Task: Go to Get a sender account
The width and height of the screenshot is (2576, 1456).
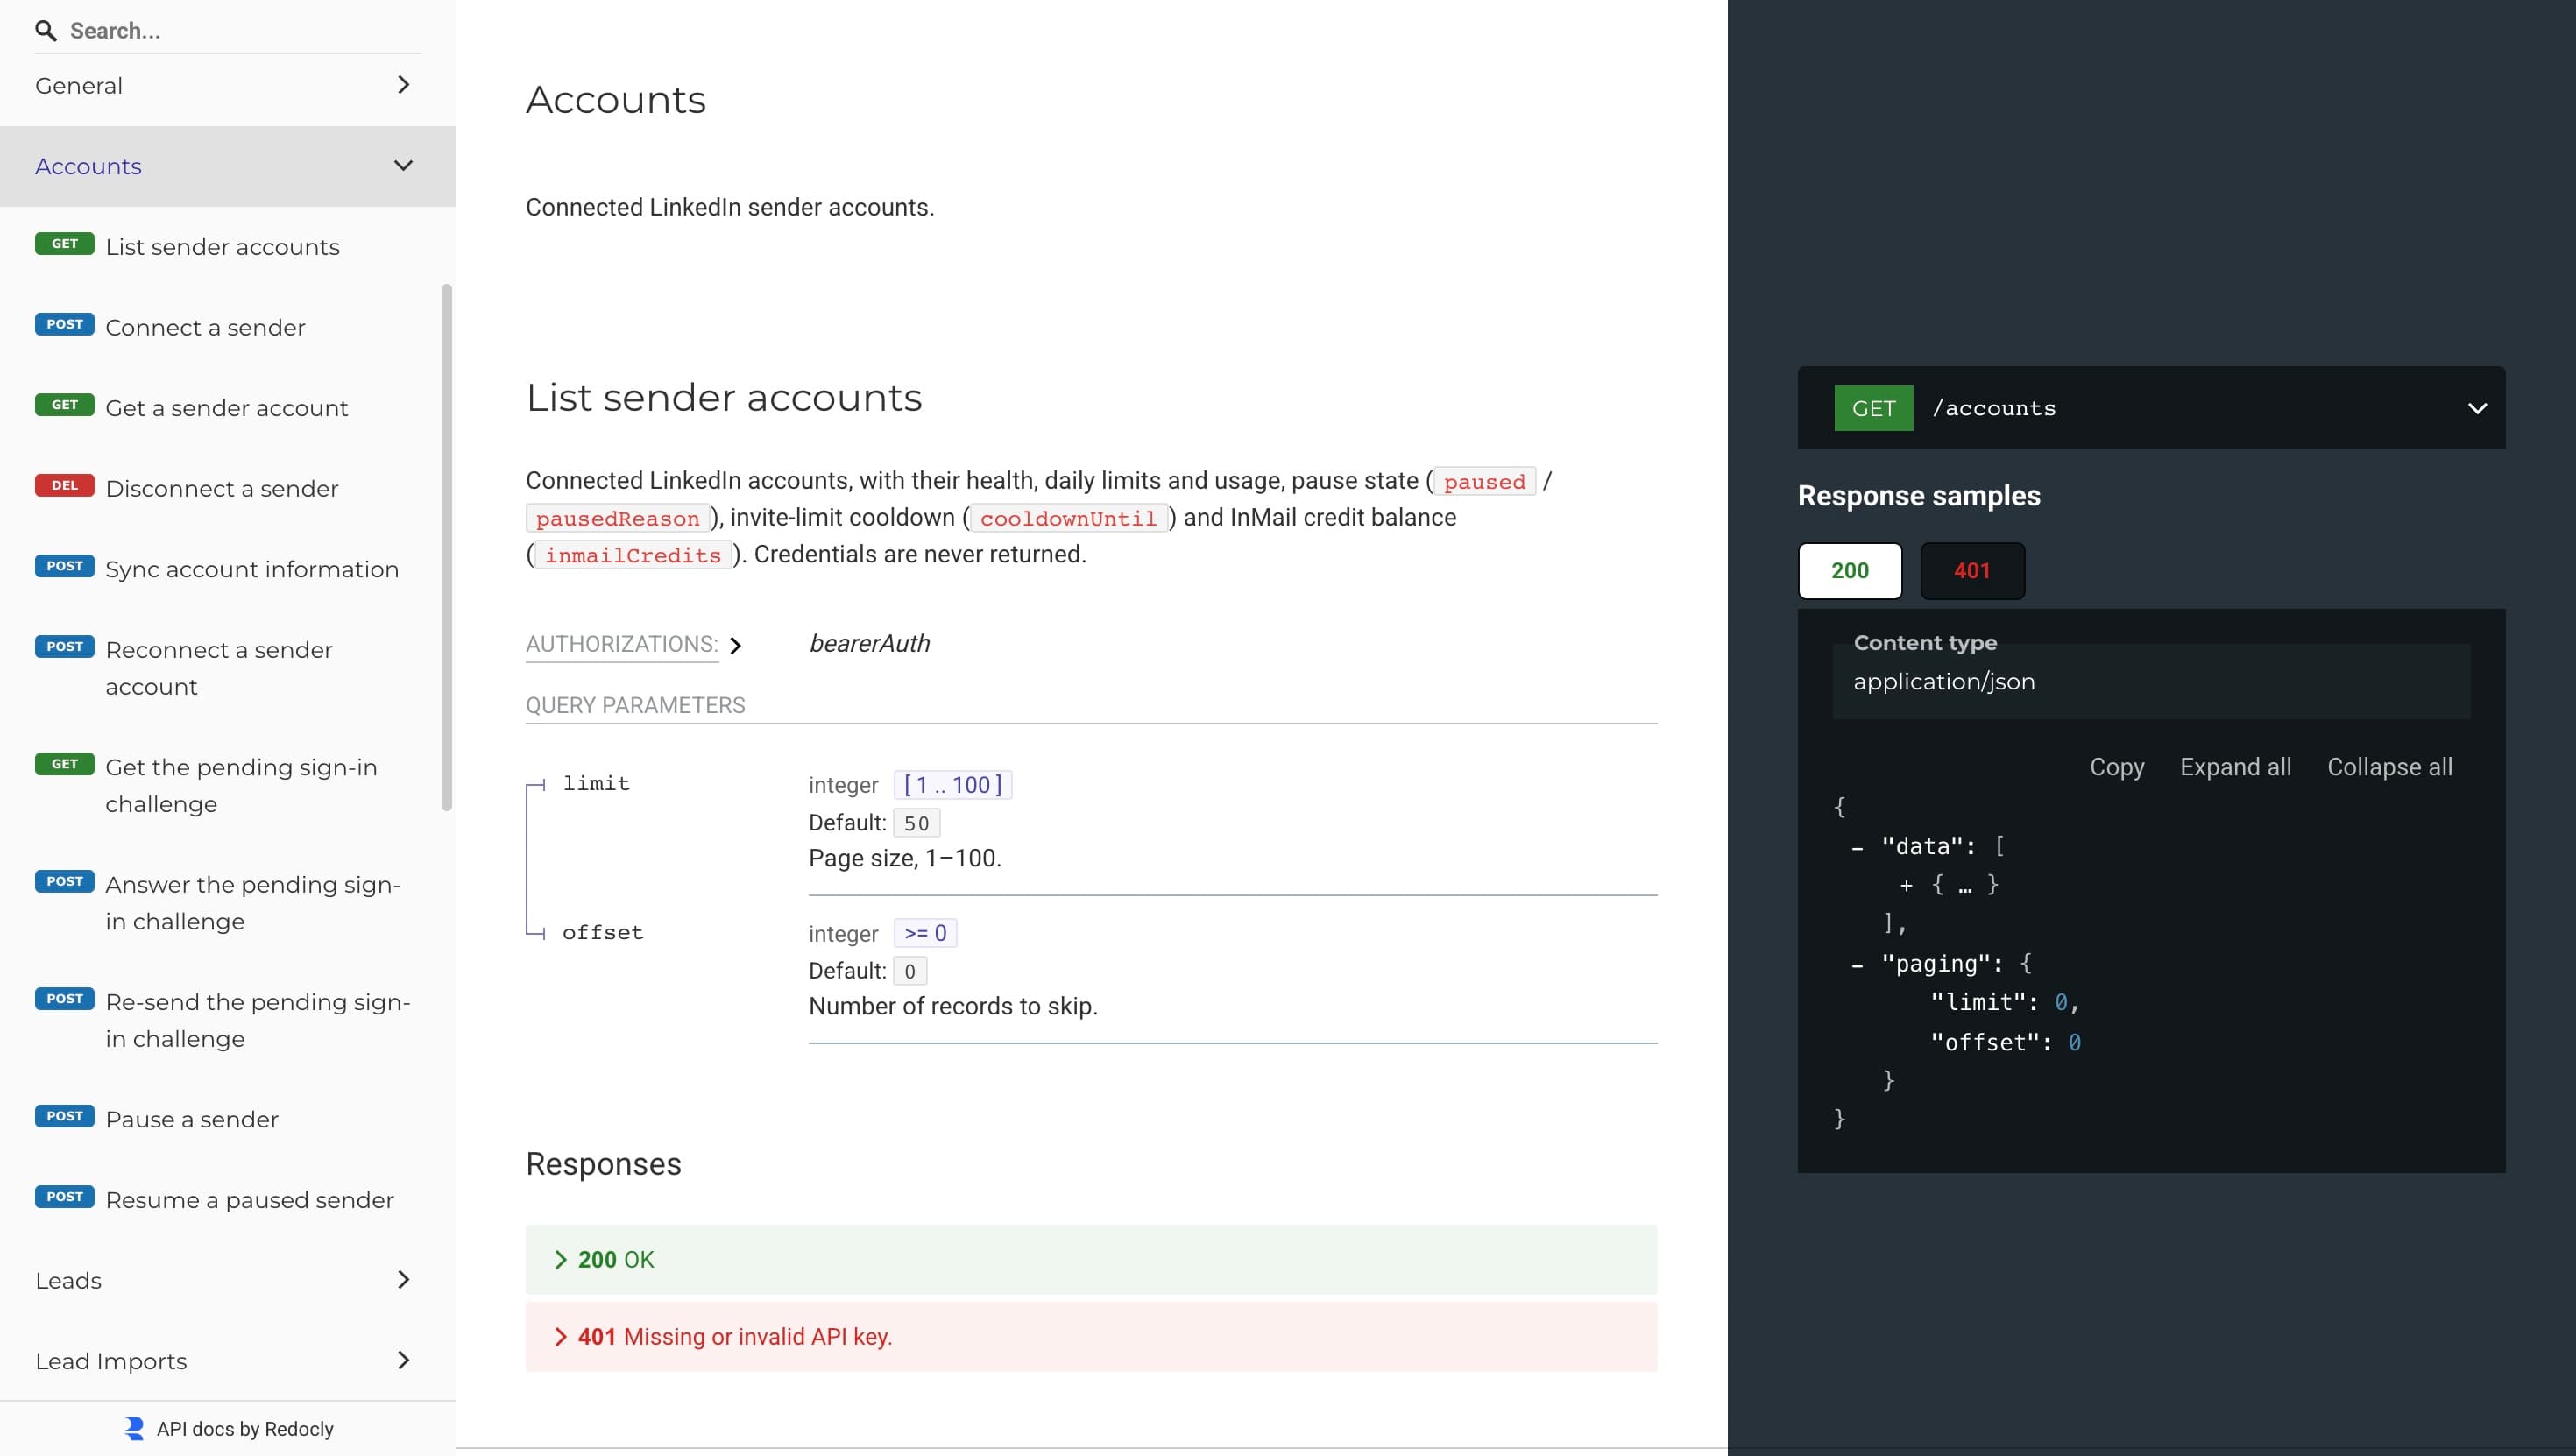Action: coord(226,408)
